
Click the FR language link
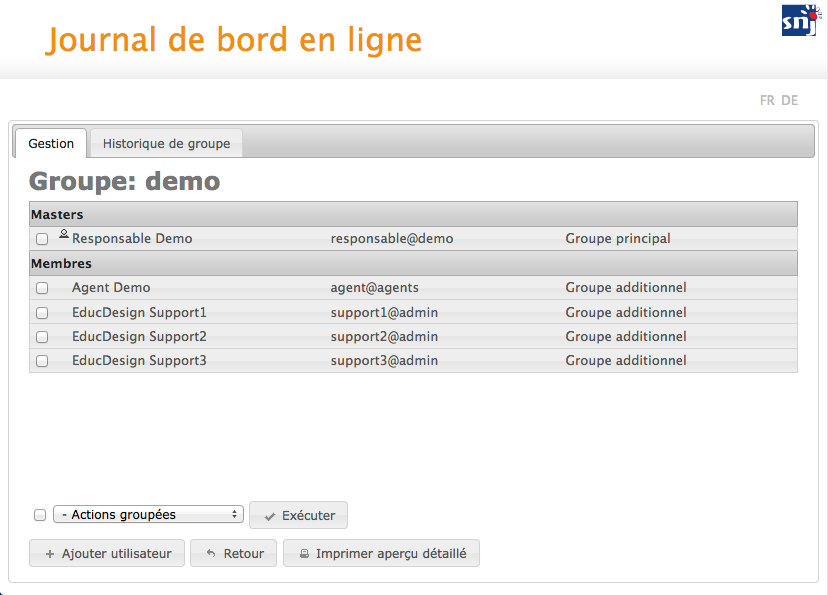pyautogui.click(x=768, y=100)
